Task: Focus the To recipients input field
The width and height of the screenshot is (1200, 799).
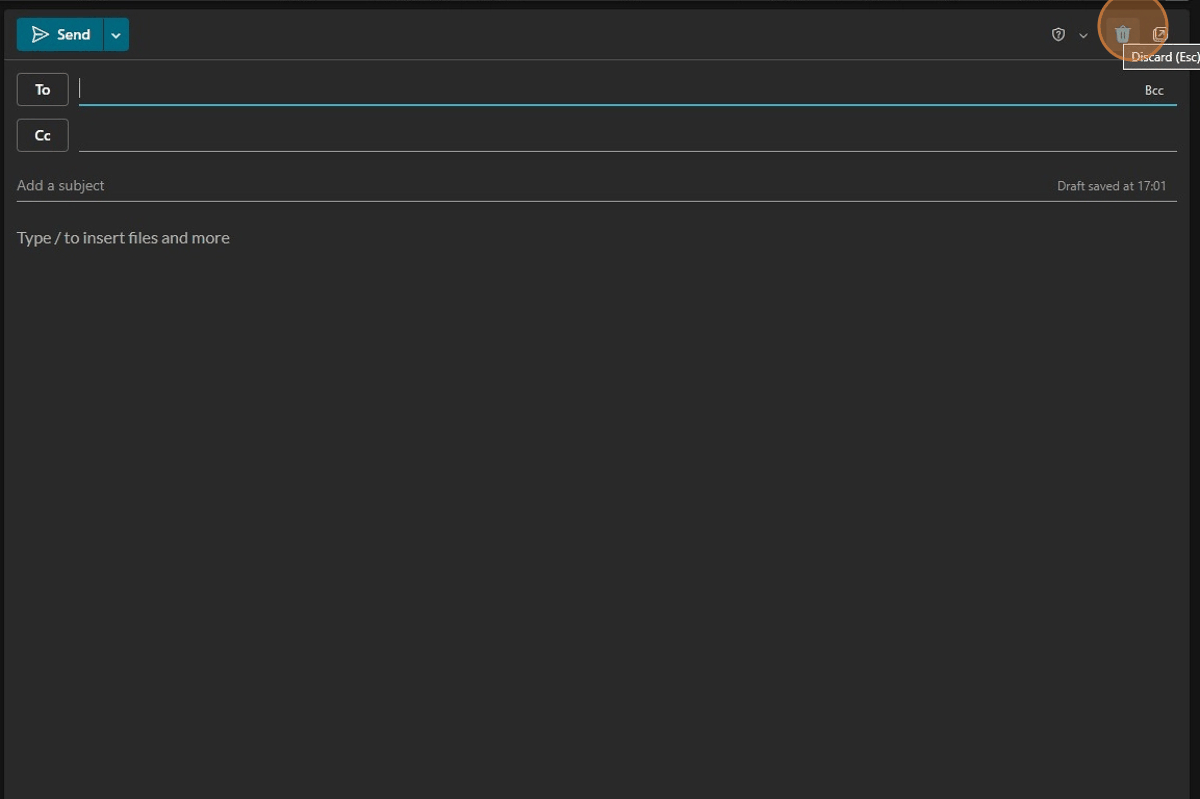Action: click(x=608, y=90)
